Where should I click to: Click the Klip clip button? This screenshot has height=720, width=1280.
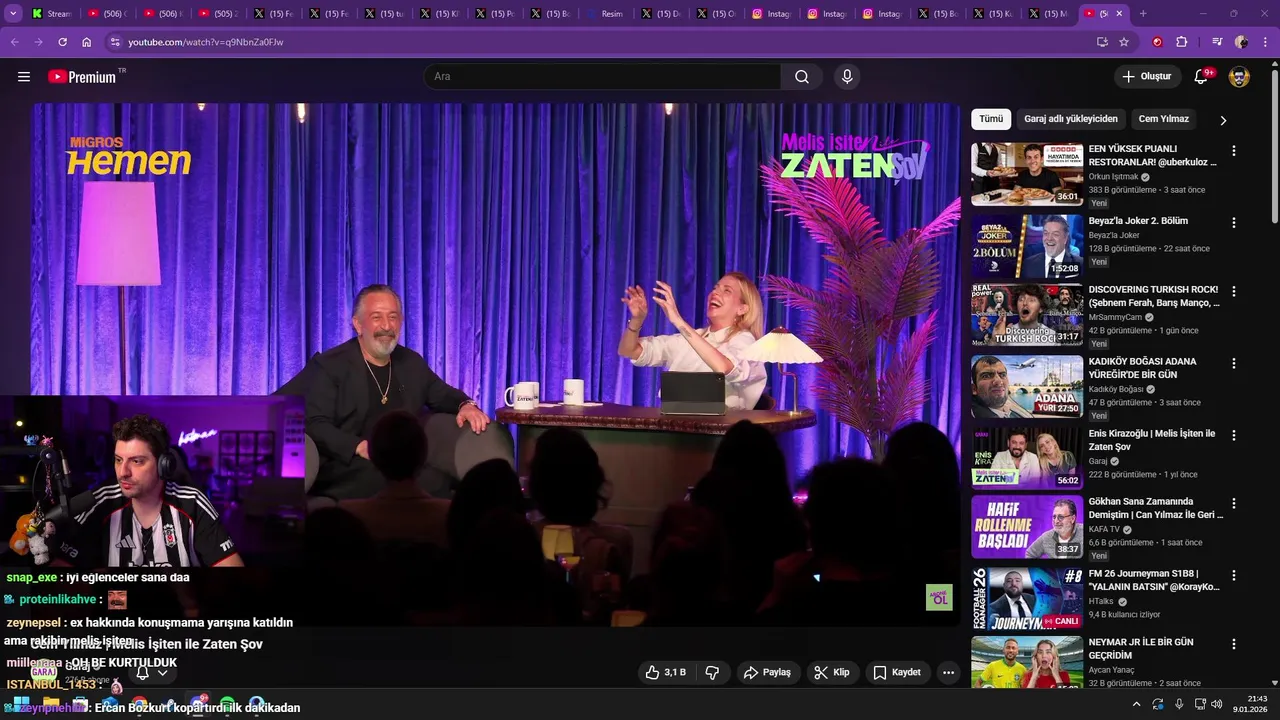[832, 672]
